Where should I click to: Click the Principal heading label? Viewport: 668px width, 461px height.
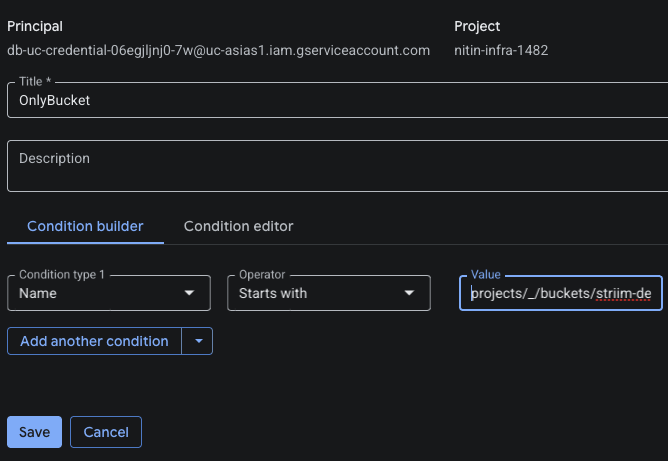(x=35, y=26)
